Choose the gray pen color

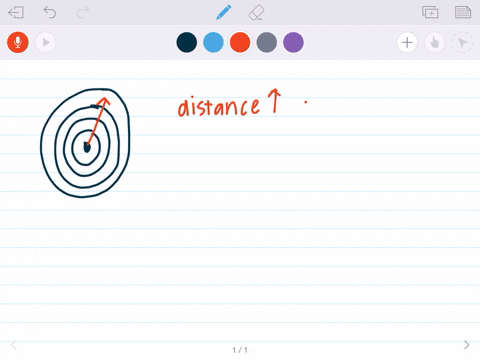point(267,42)
